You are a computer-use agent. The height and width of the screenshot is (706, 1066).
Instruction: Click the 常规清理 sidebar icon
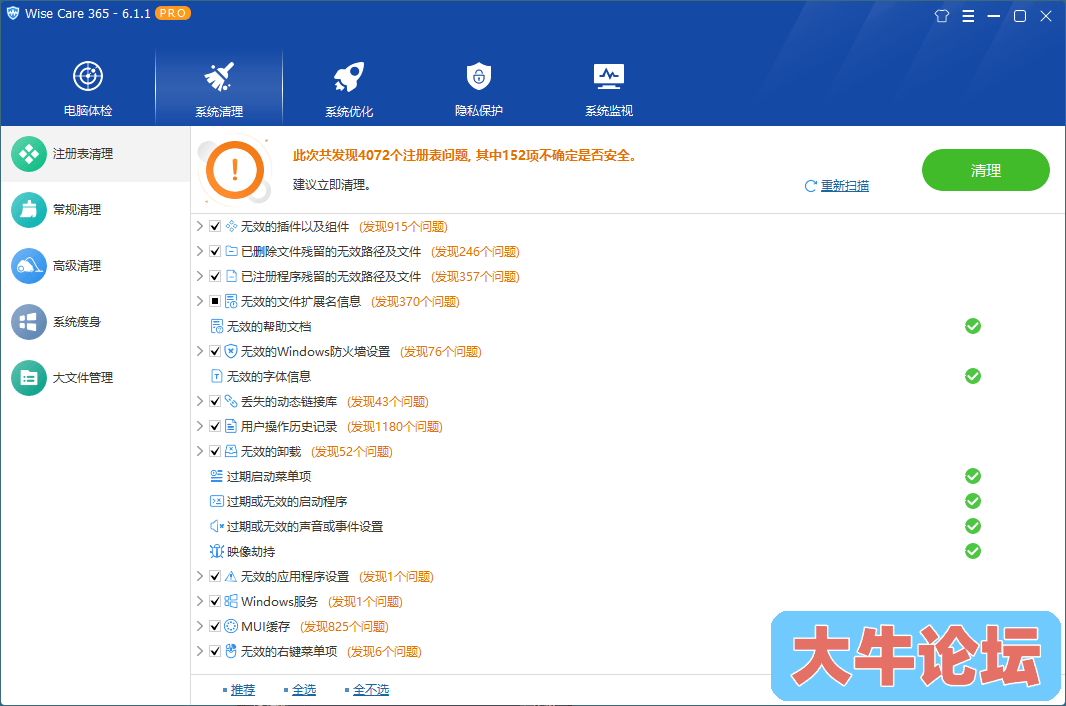click(29, 209)
